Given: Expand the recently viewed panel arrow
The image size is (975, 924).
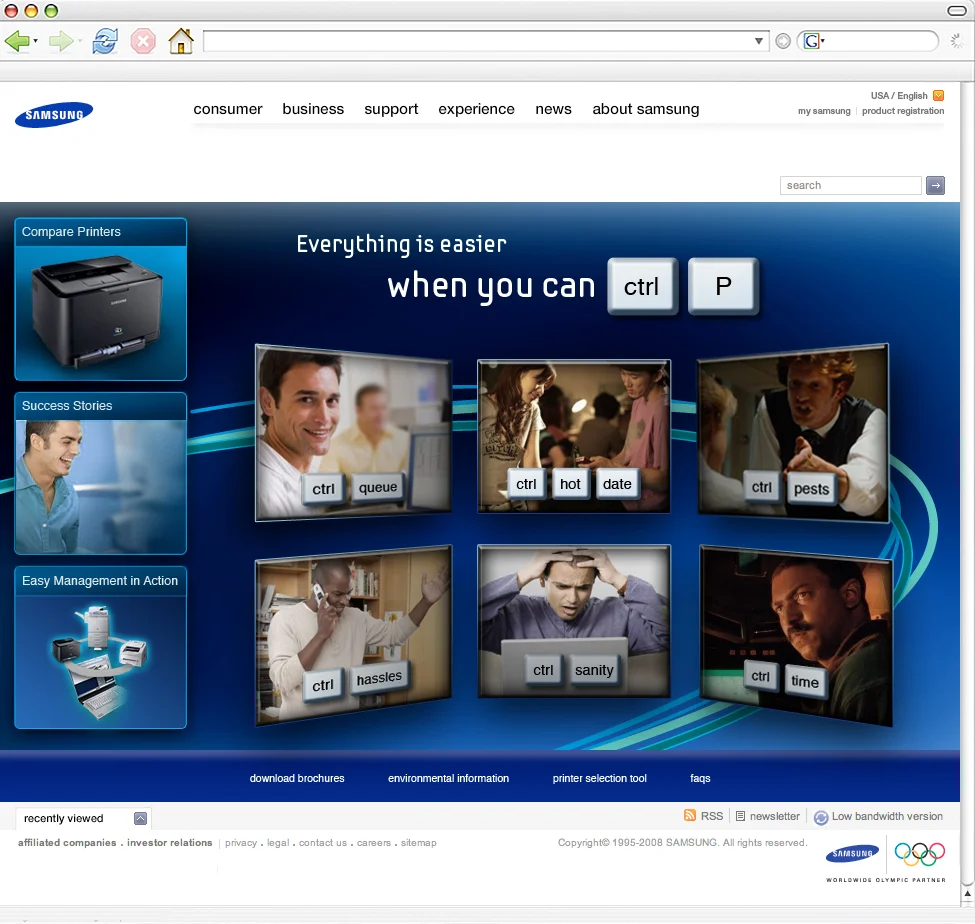Looking at the screenshot, I should pos(141,818).
